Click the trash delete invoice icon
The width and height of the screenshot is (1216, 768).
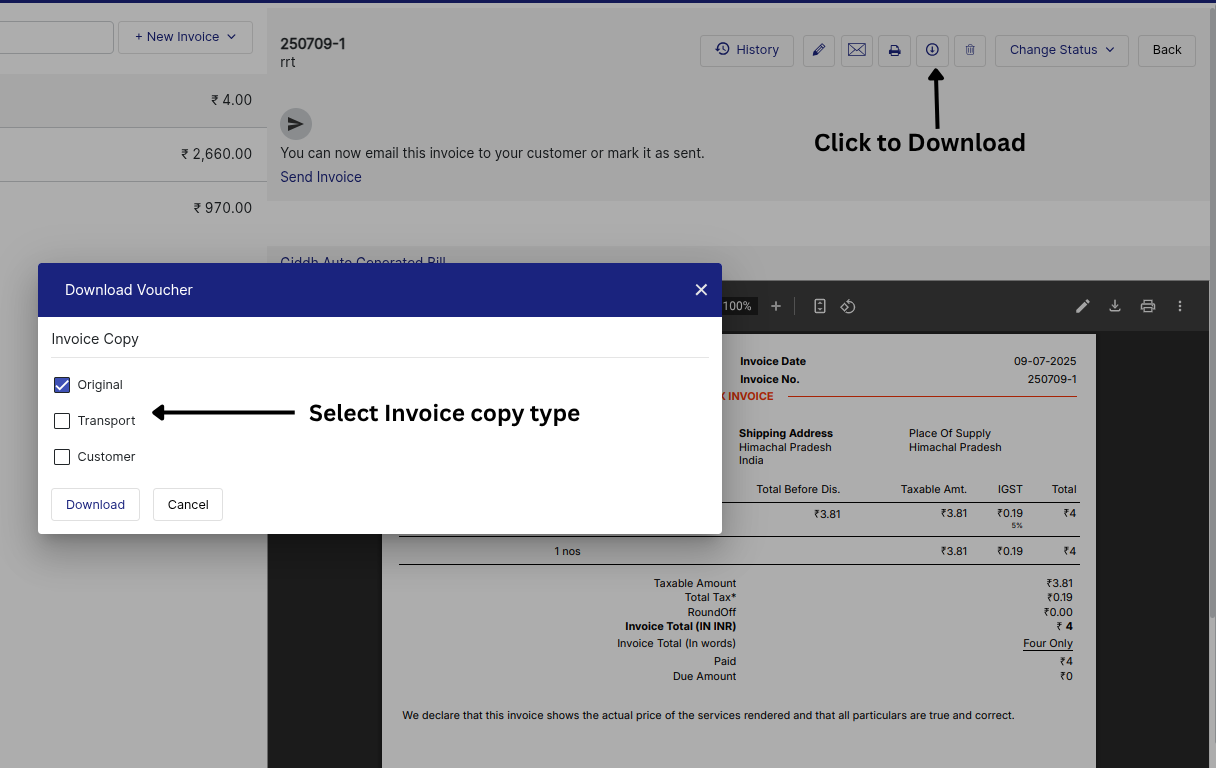(970, 50)
